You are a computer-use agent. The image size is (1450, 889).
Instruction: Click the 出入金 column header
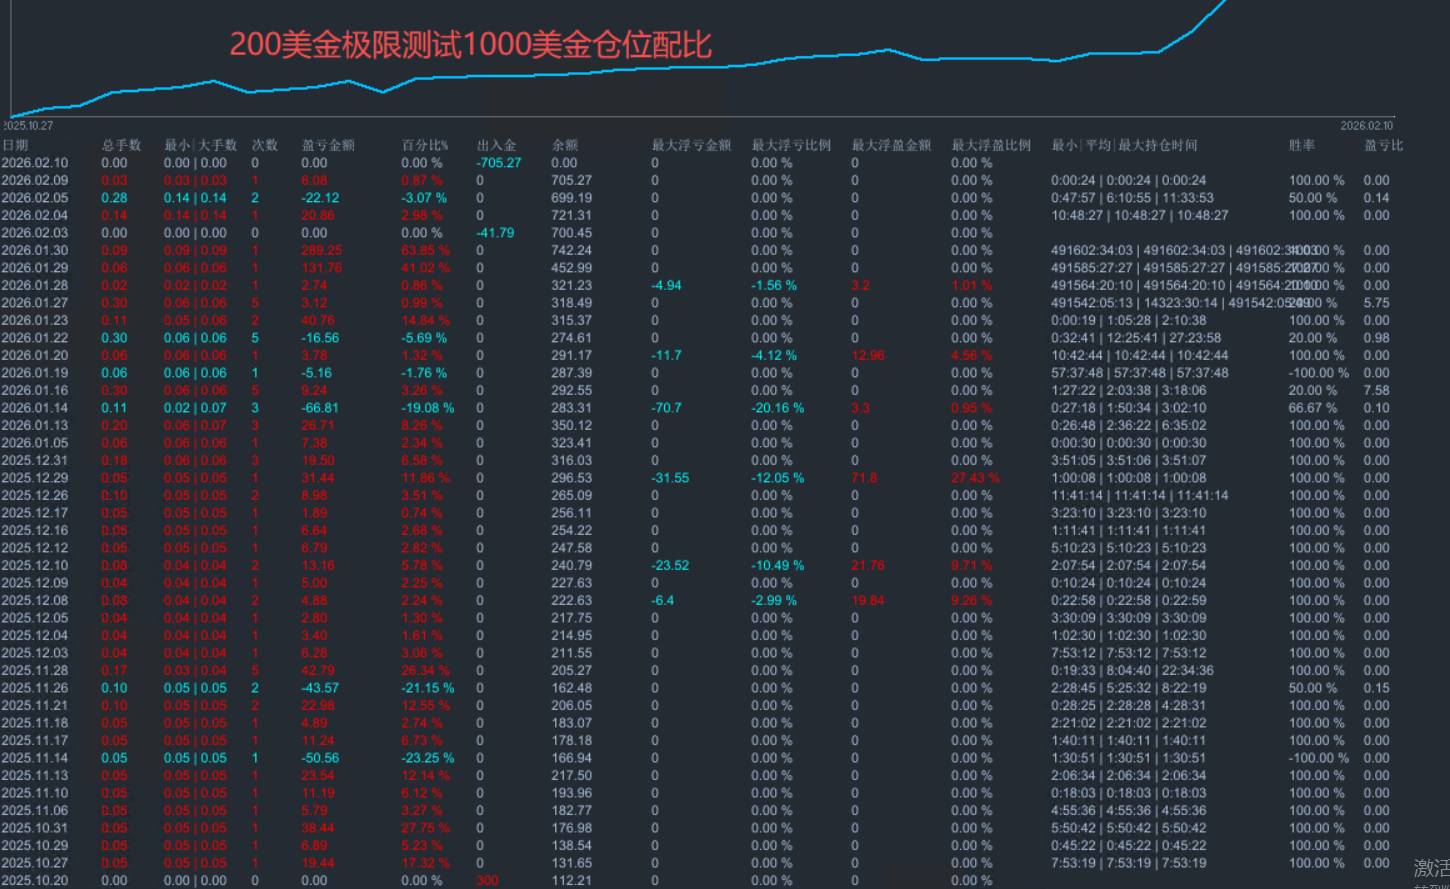pos(496,145)
